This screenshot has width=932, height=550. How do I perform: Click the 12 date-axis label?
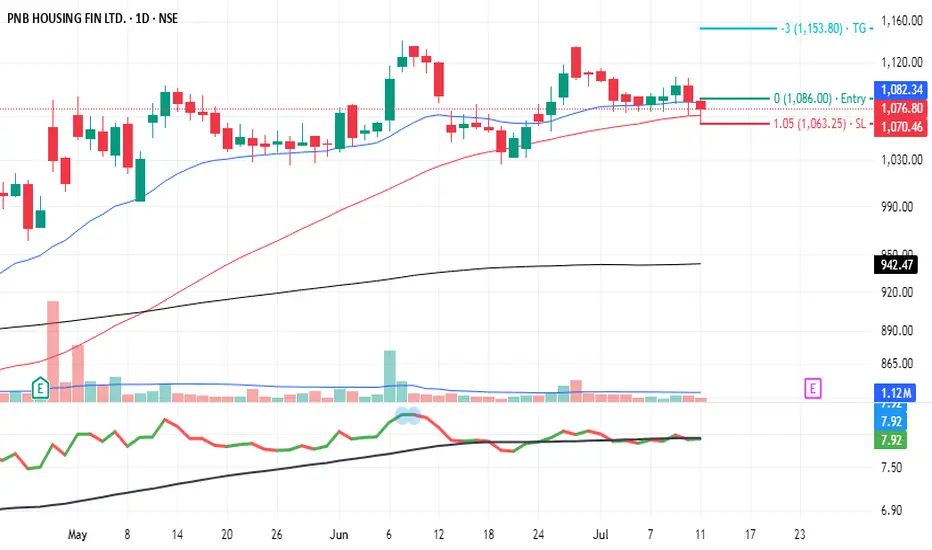[439, 535]
